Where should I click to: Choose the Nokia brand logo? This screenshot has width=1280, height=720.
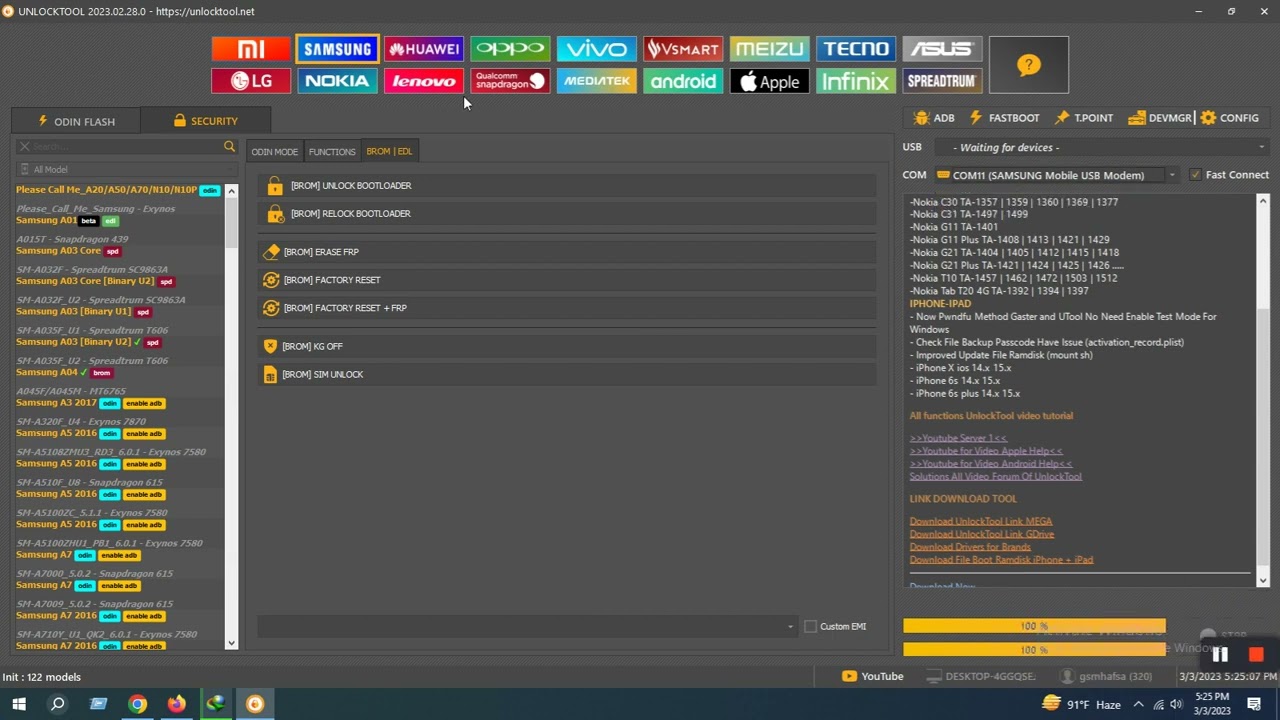337,81
